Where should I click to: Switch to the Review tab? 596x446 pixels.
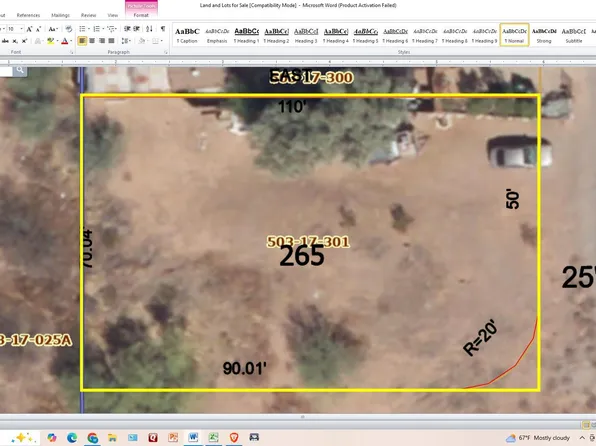tap(88, 15)
